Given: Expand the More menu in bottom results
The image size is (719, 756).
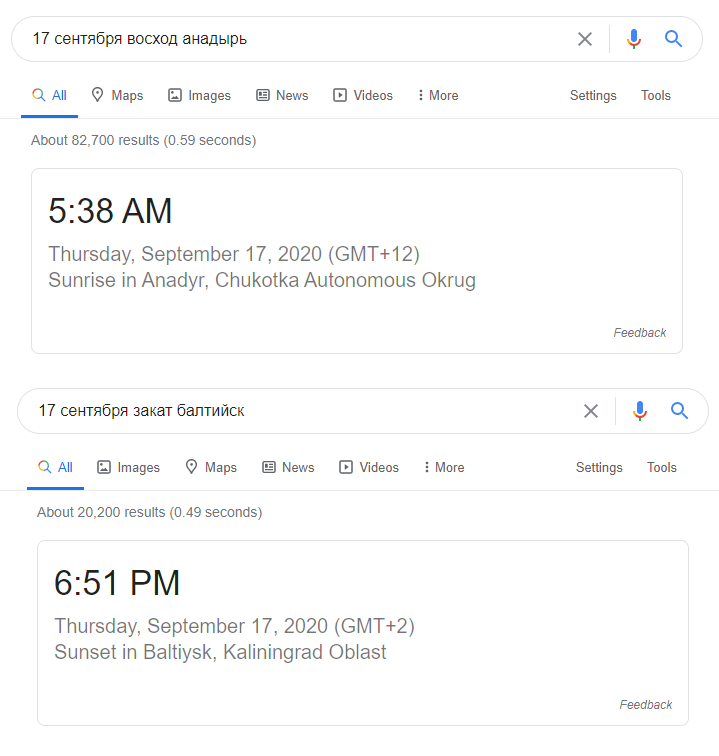Looking at the screenshot, I should [444, 468].
